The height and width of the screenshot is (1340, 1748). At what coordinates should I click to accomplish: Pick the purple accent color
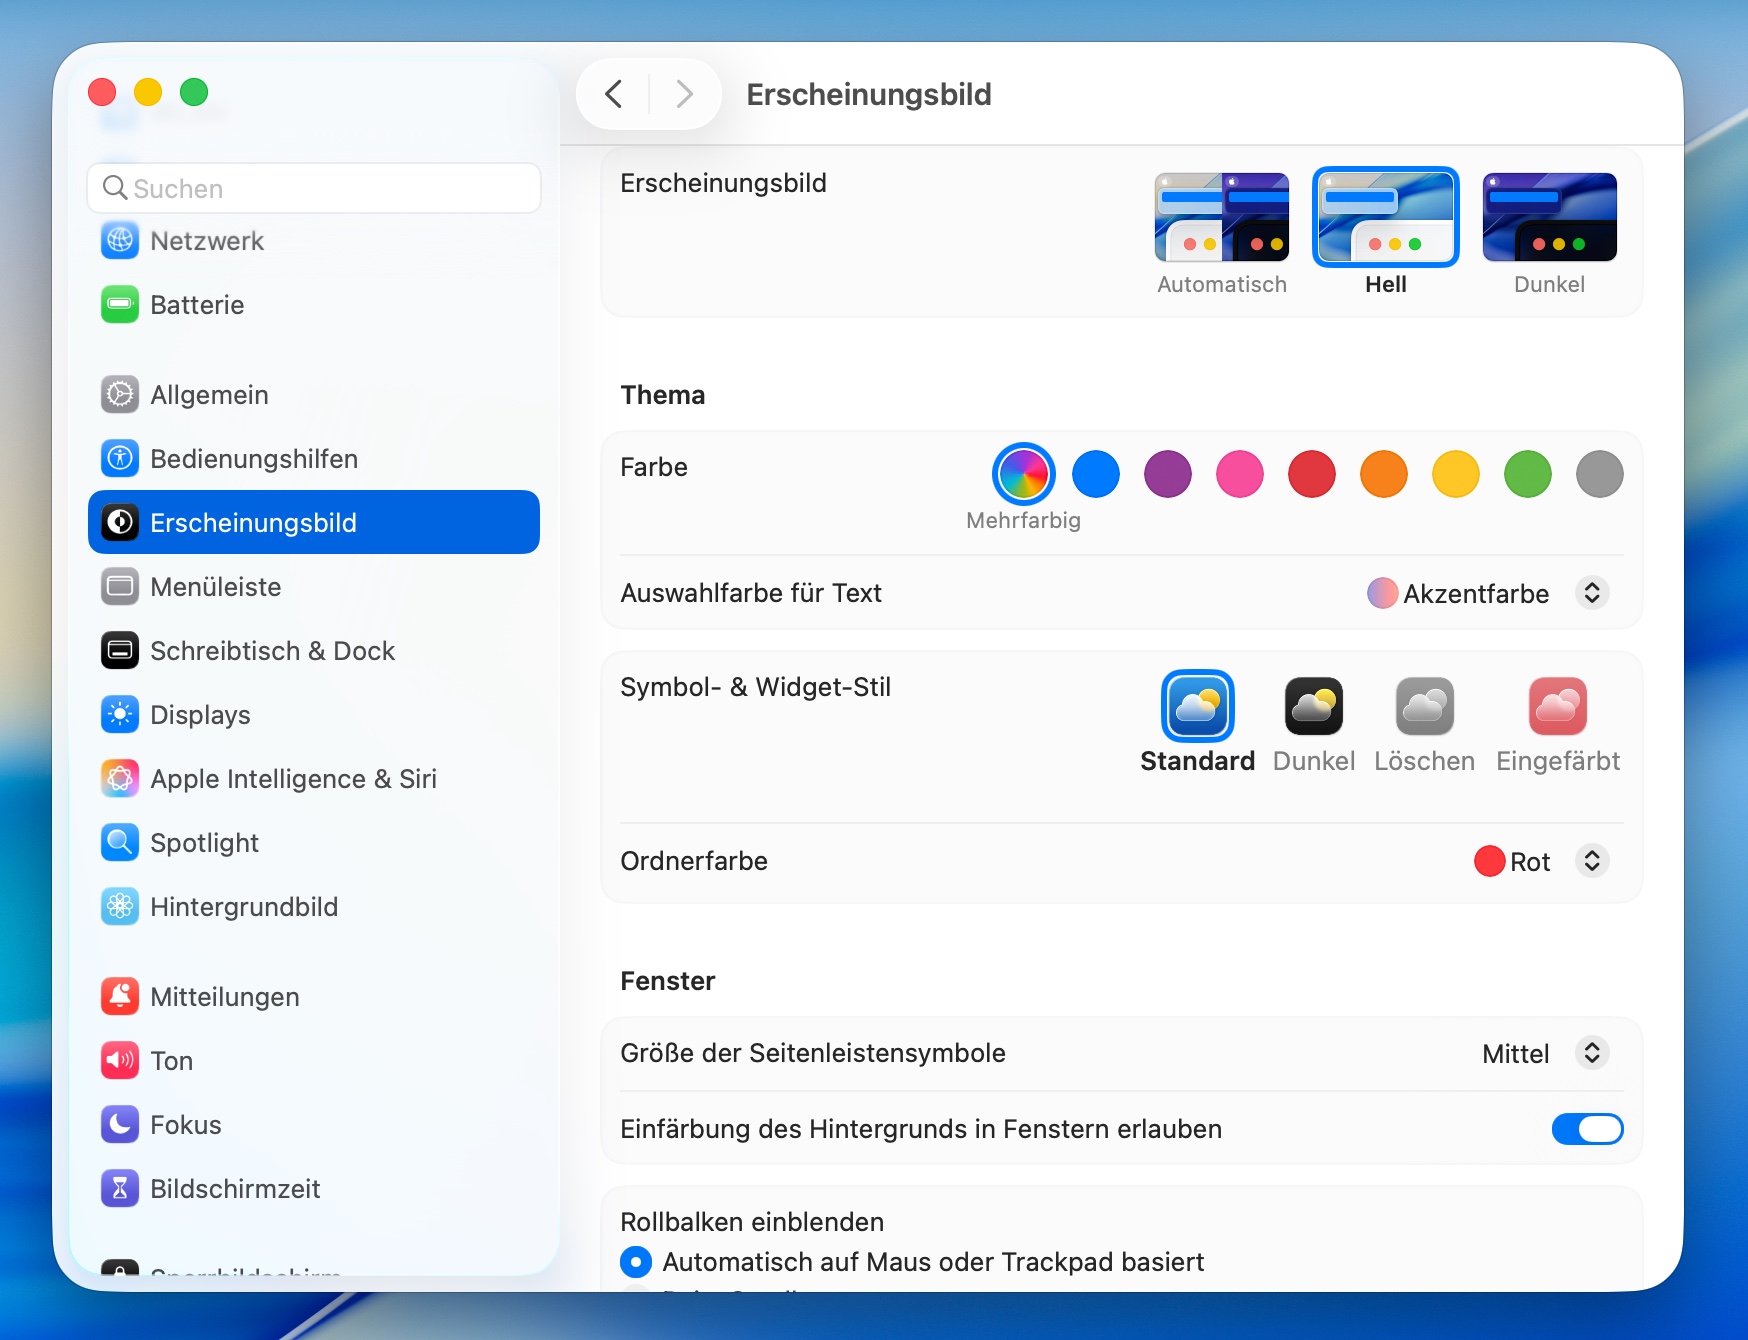coord(1168,474)
